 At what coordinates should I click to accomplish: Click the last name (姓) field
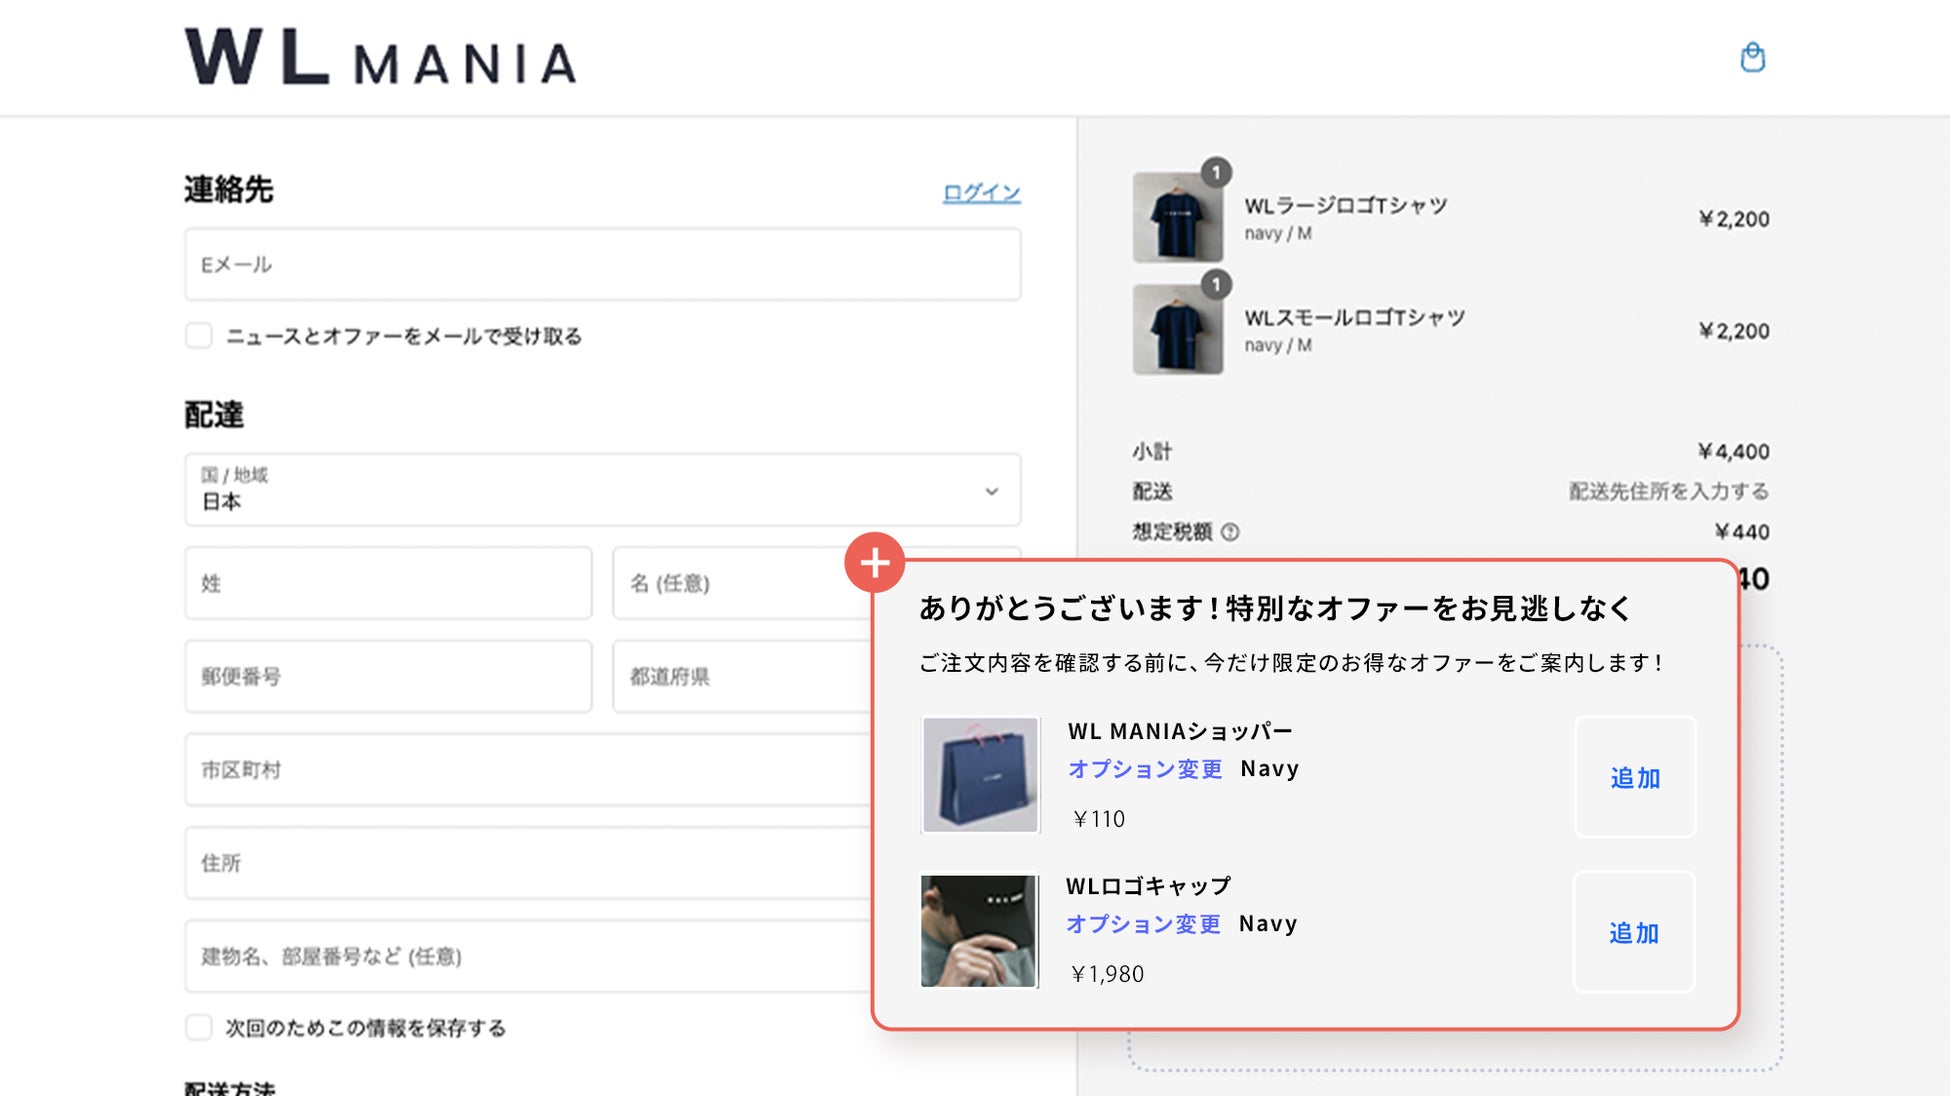click(388, 584)
